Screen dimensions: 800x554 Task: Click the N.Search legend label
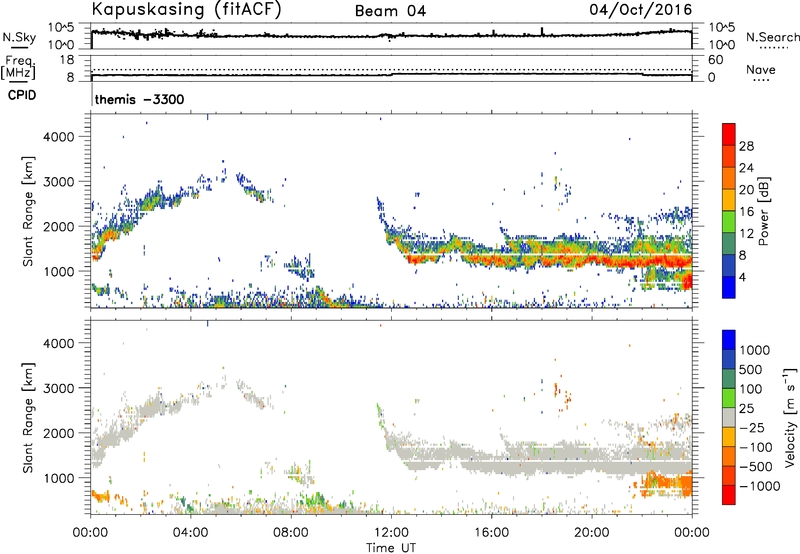pyautogui.click(x=772, y=37)
